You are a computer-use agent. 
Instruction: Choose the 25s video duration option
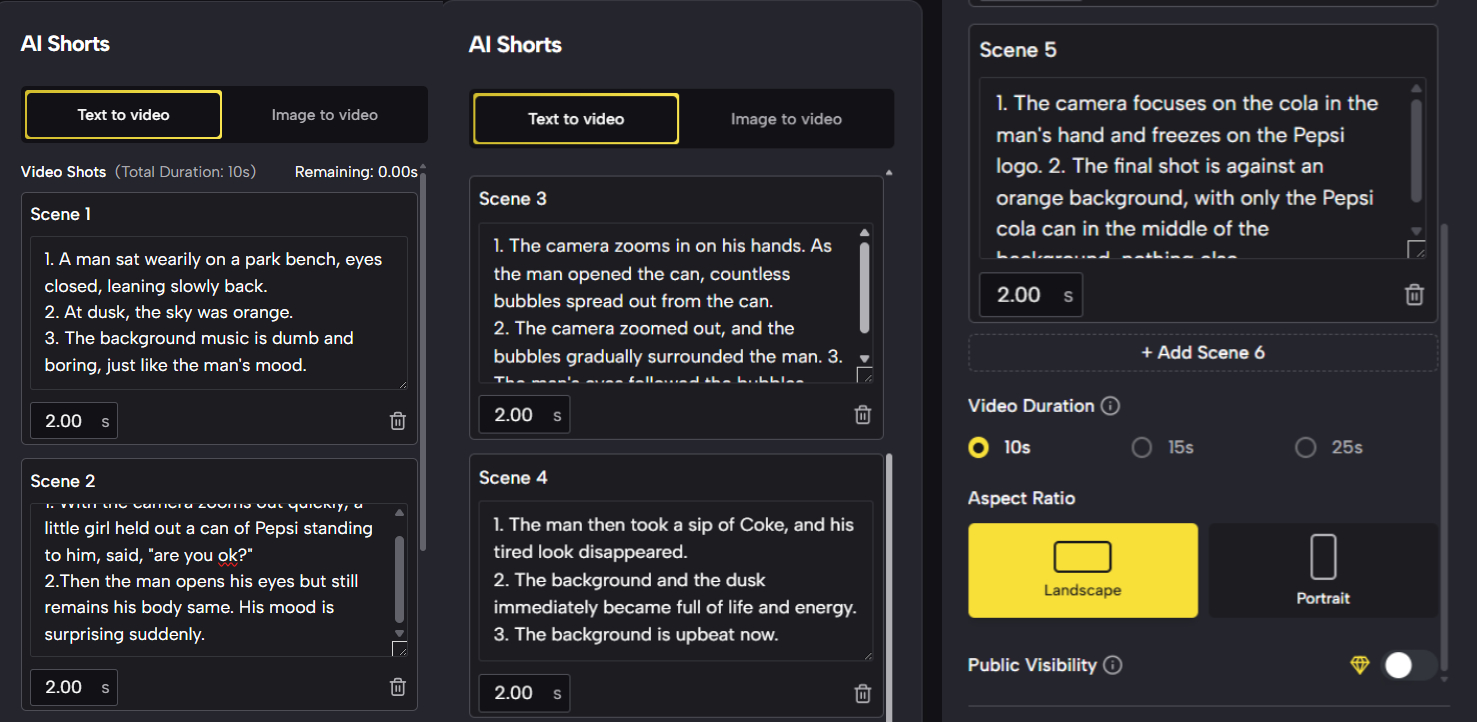tap(1305, 448)
